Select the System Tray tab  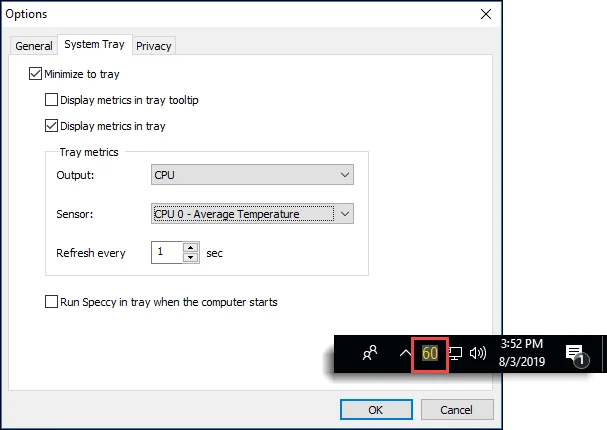[x=94, y=44]
